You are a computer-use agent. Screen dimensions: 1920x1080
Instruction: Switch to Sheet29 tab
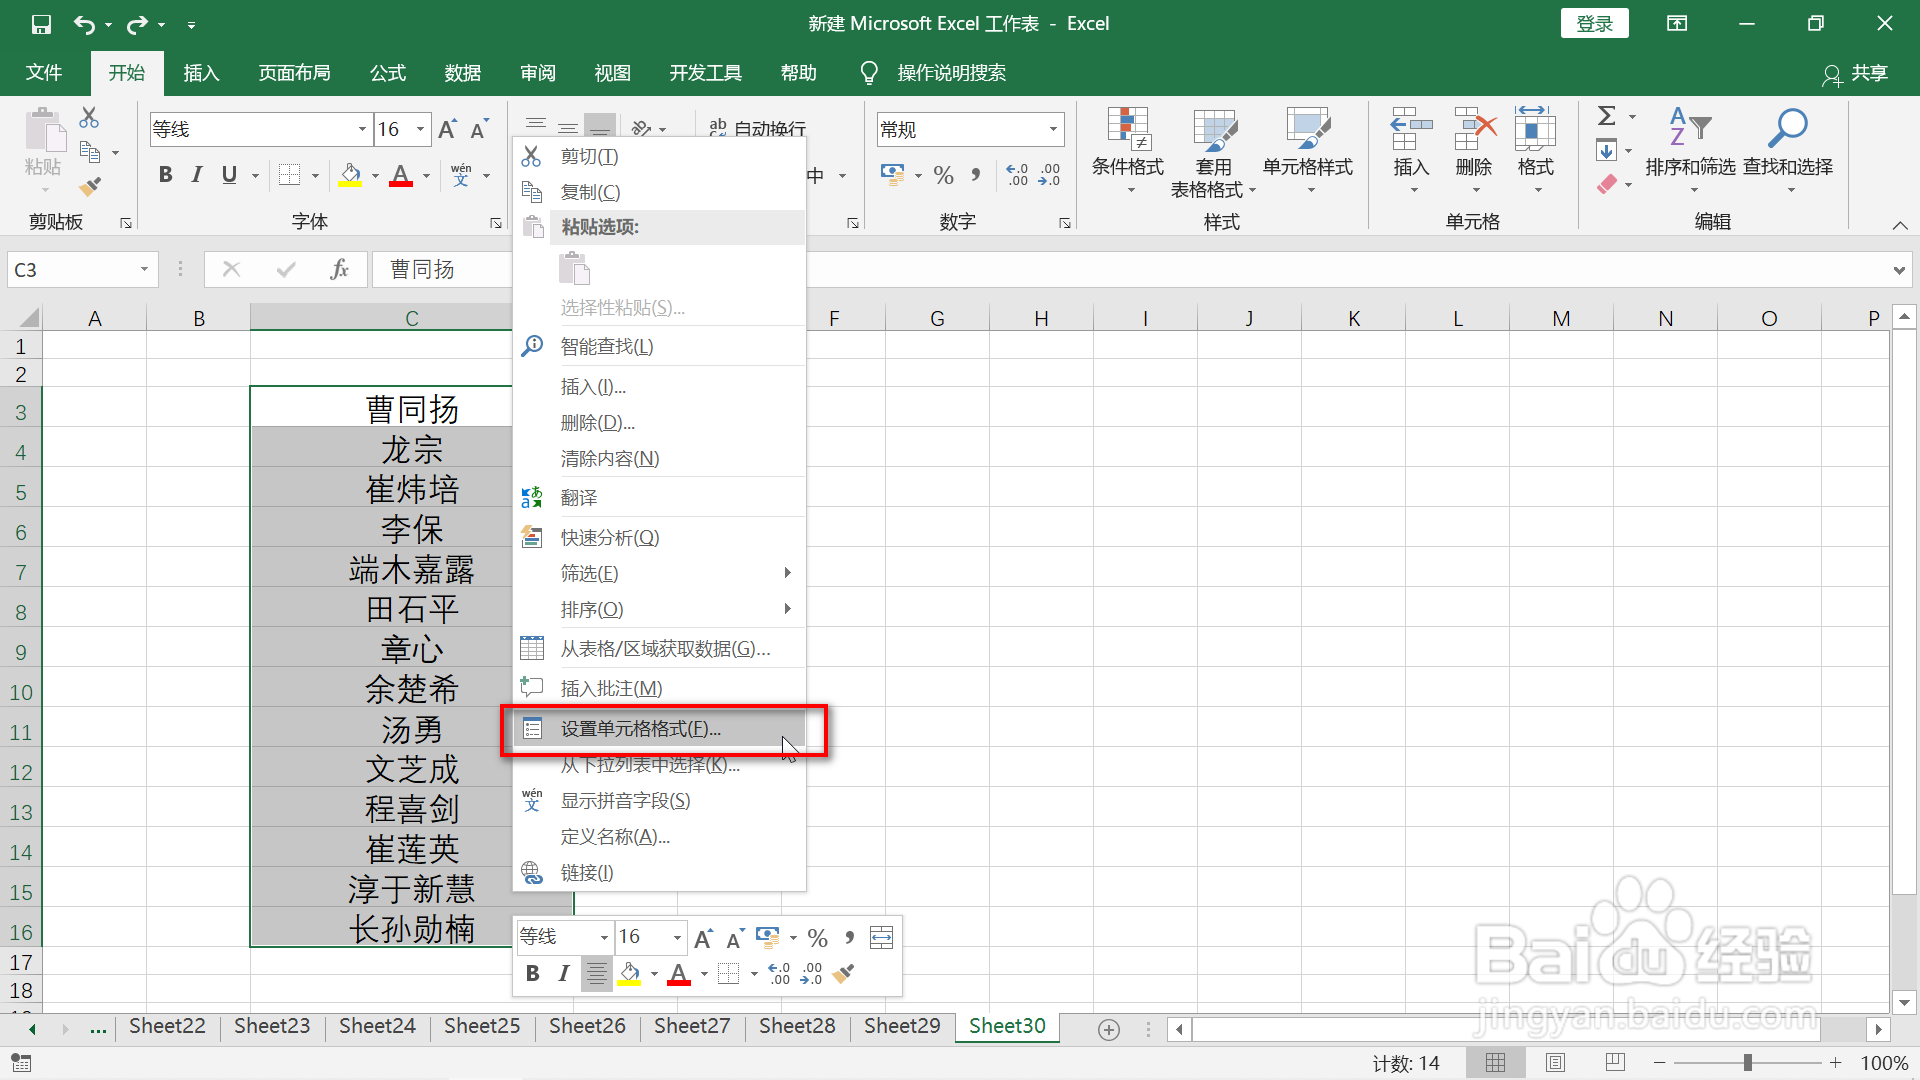(902, 1026)
